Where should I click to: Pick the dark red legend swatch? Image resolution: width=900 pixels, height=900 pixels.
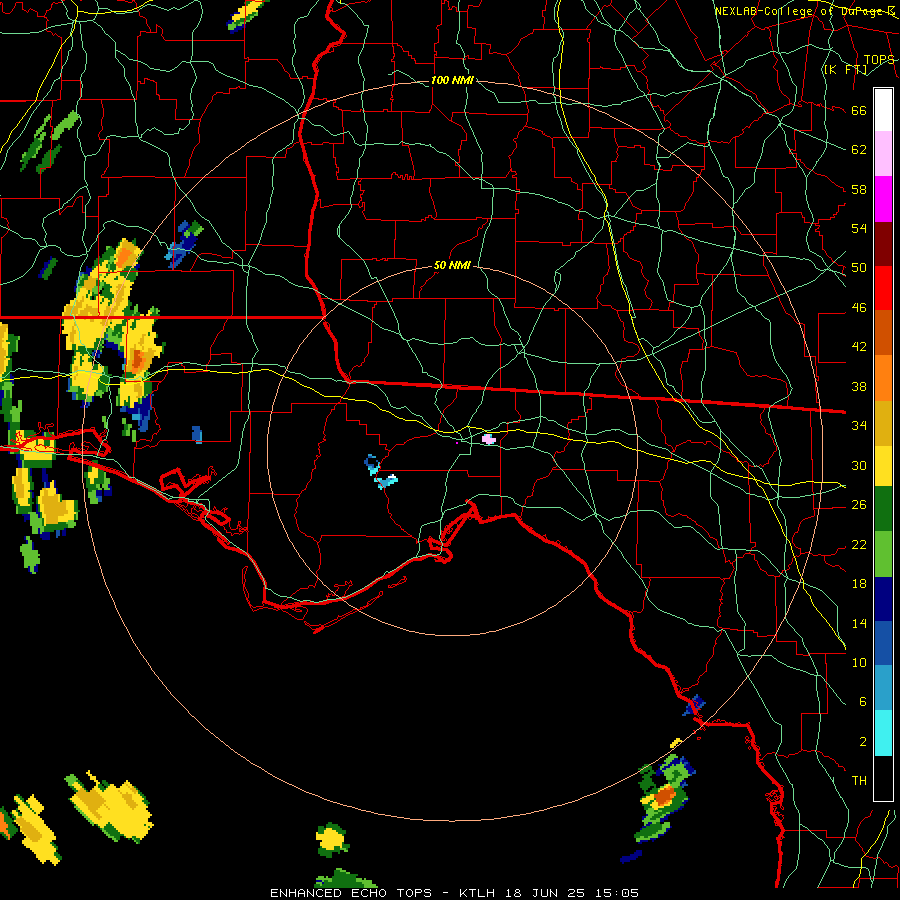[x=883, y=243]
